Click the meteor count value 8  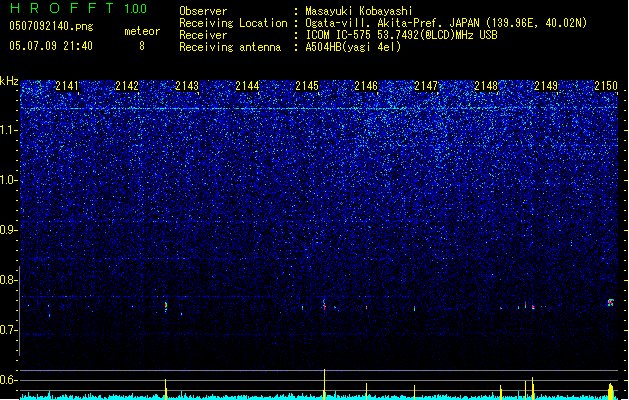point(142,46)
